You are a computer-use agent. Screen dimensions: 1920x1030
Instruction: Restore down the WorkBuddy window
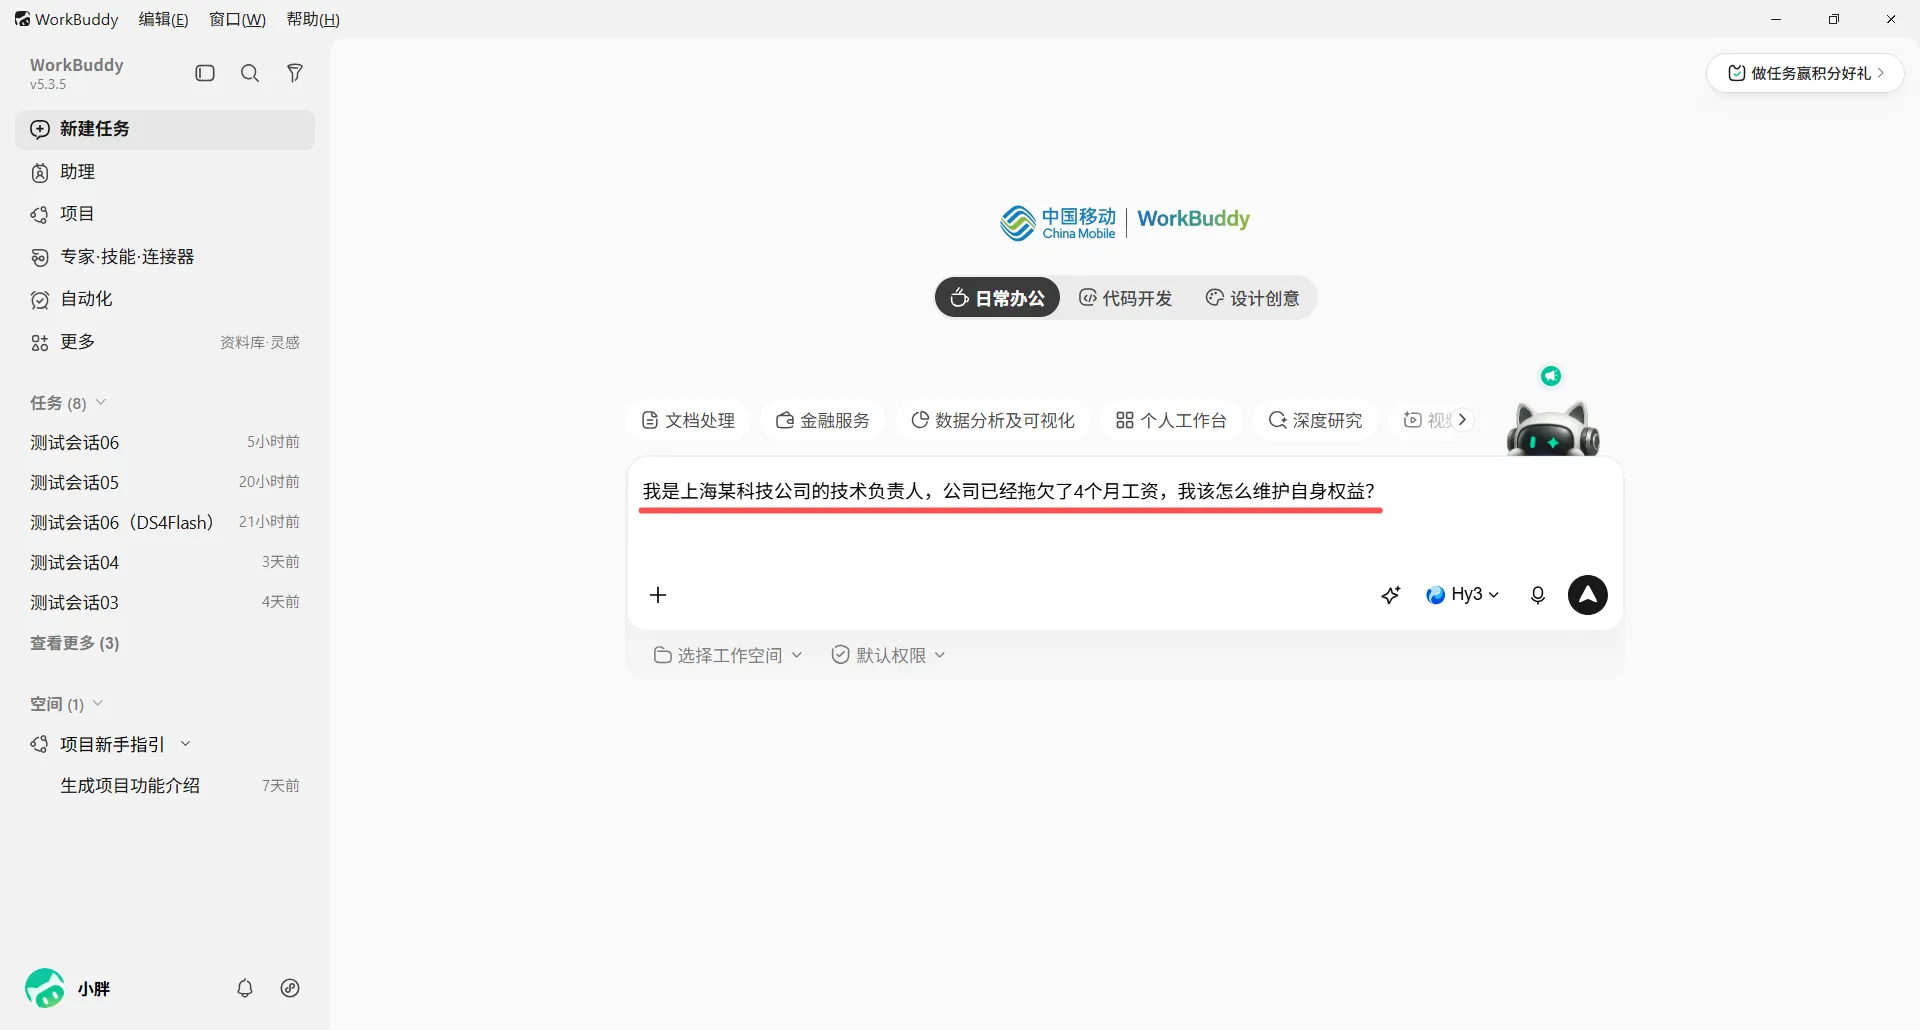click(1833, 19)
